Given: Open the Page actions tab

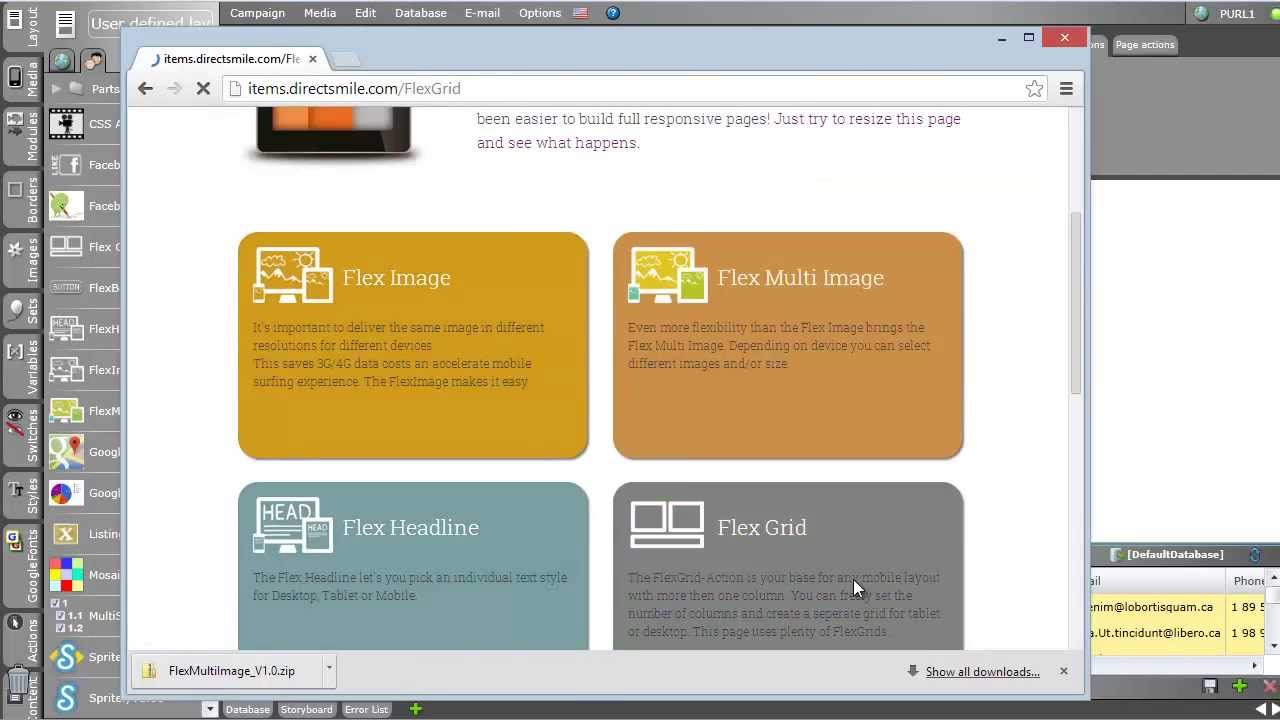Looking at the screenshot, I should tap(1145, 45).
